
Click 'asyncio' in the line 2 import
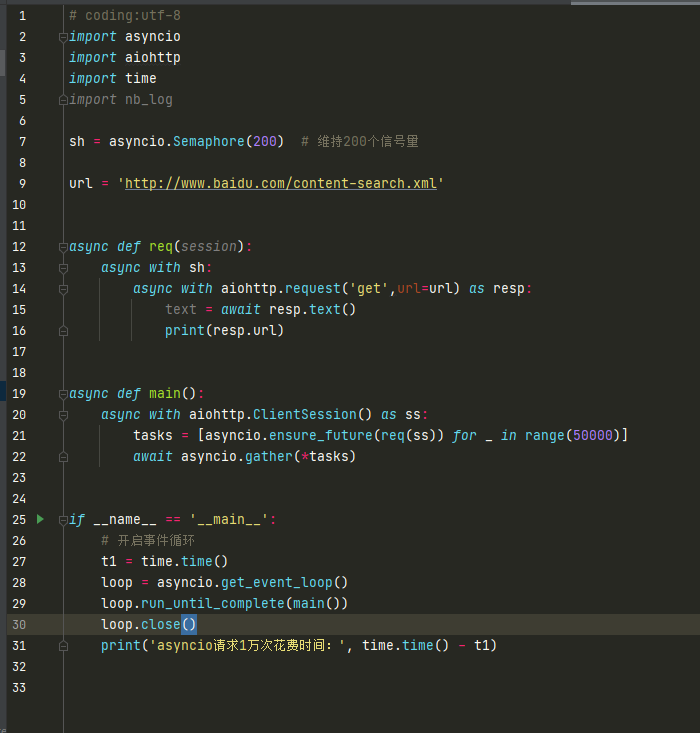pos(152,36)
